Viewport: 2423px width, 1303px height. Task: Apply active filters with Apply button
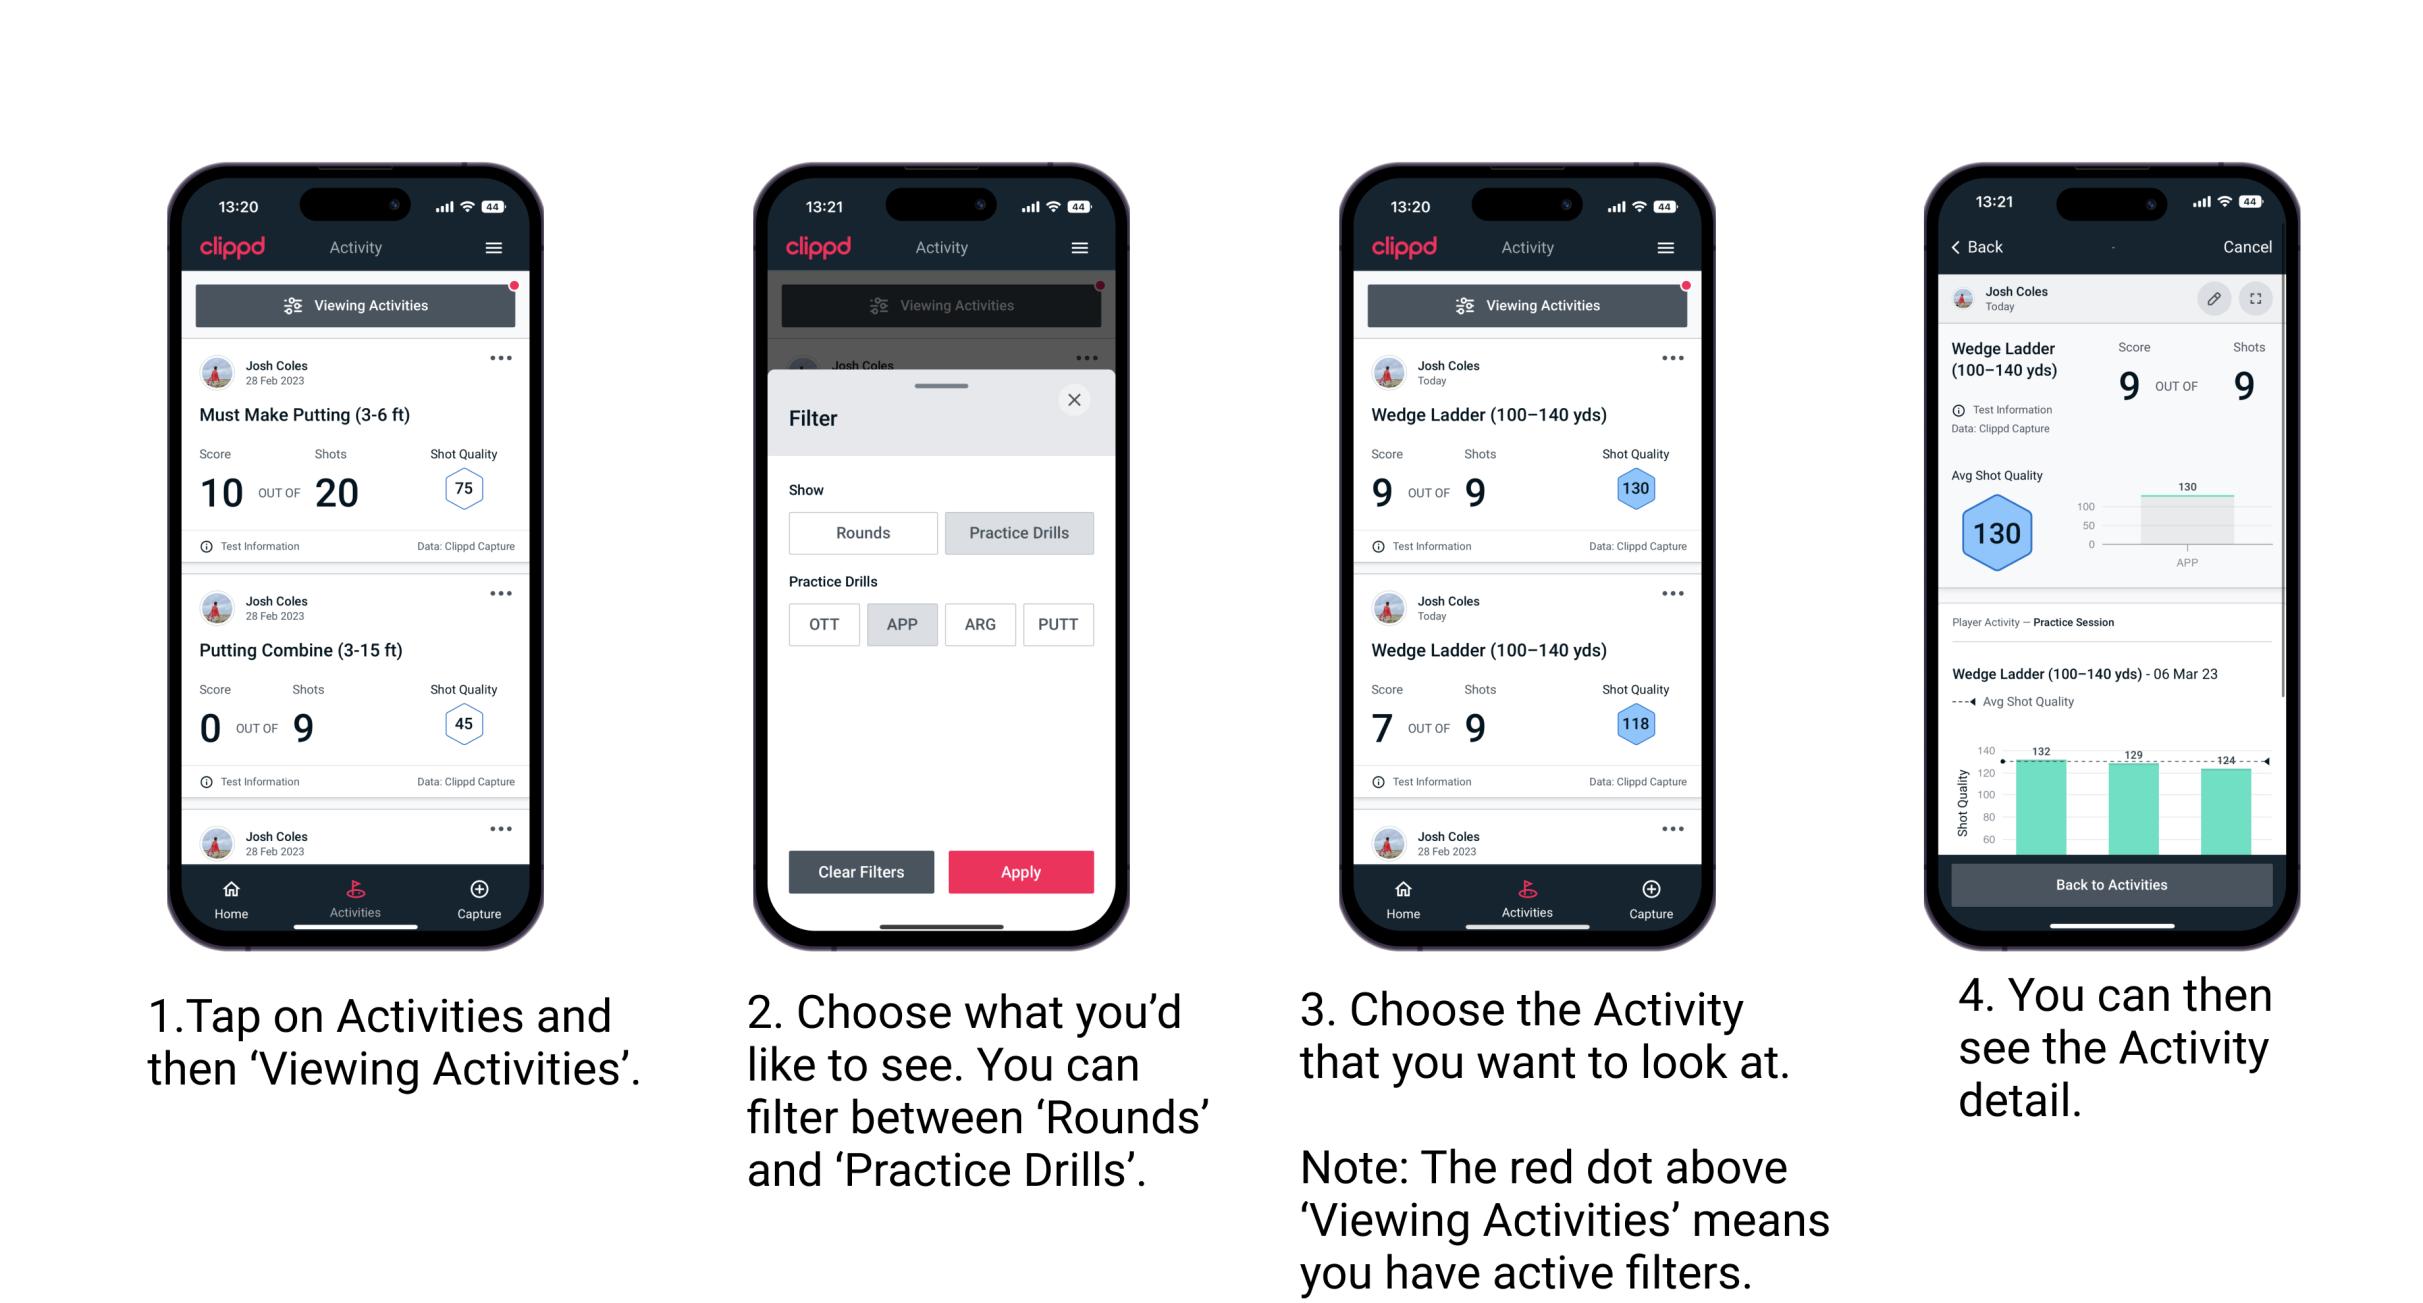point(1022,870)
